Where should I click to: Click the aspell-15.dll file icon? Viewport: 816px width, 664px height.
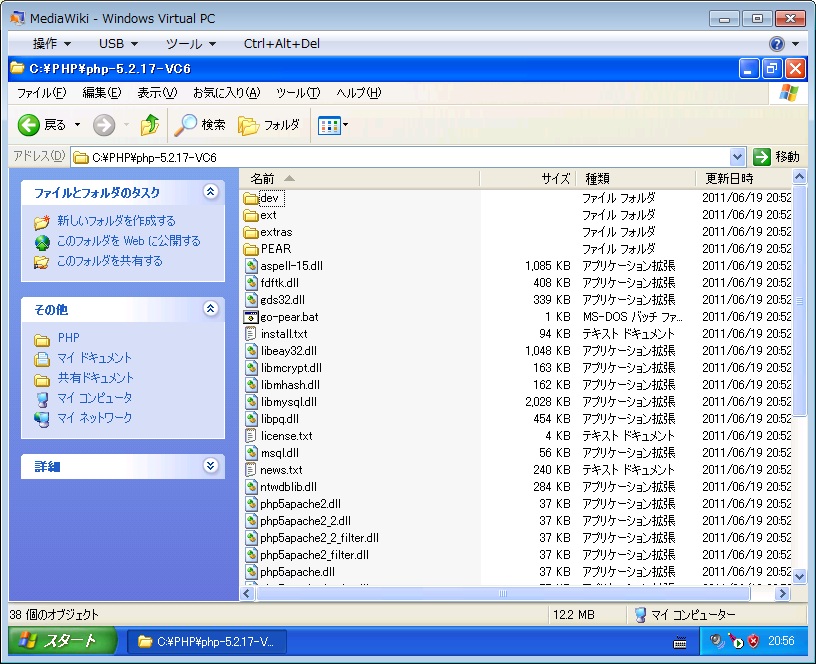coord(251,266)
